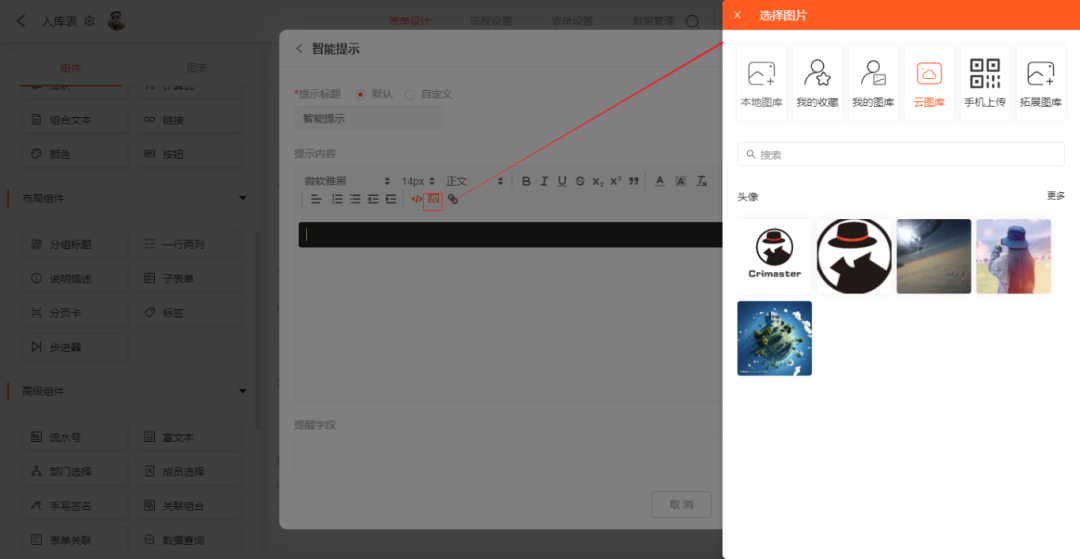Click the image search input field
Image resolution: width=1080 pixels, height=559 pixels.
[901, 154]
